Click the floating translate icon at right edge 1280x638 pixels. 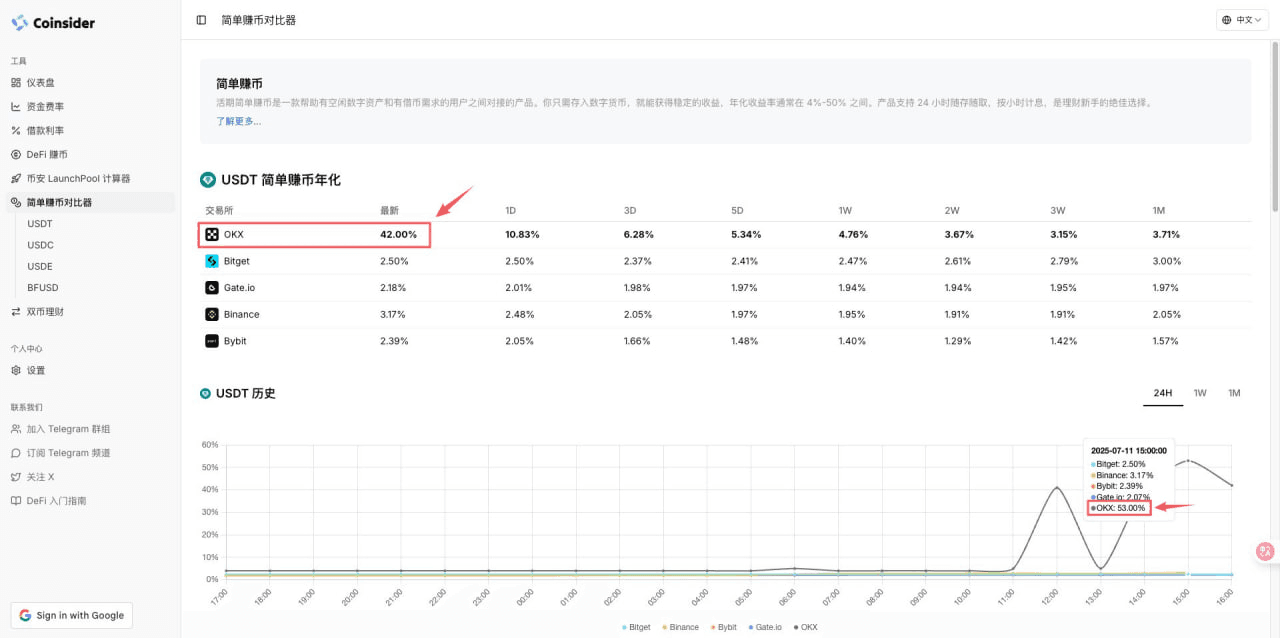(x=1266, y=551)
